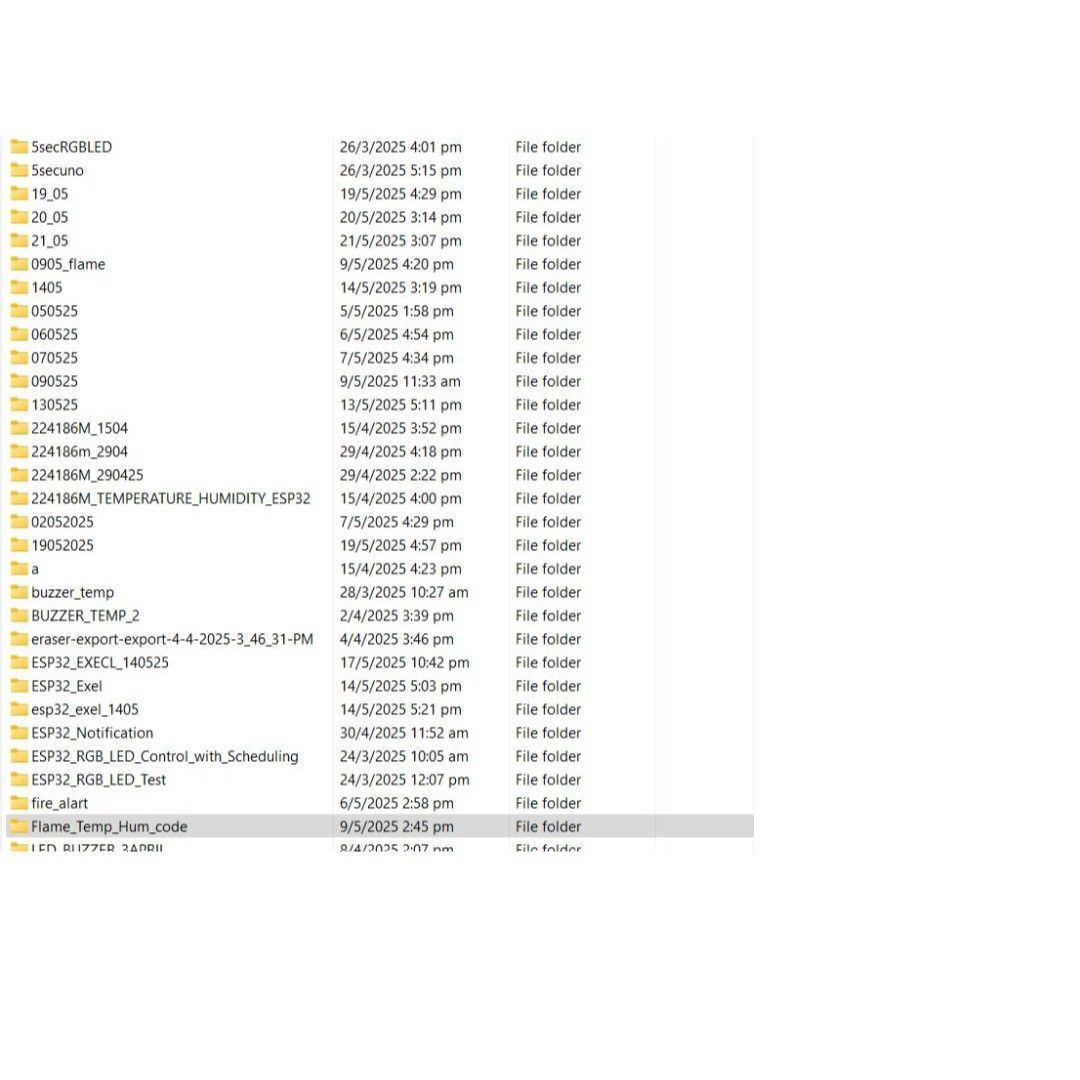Image resolution: width=1080 pixels, height=1080 pixels.
Task: Click date 6/5/2025 2:58 pm
Action: [397, 802]
